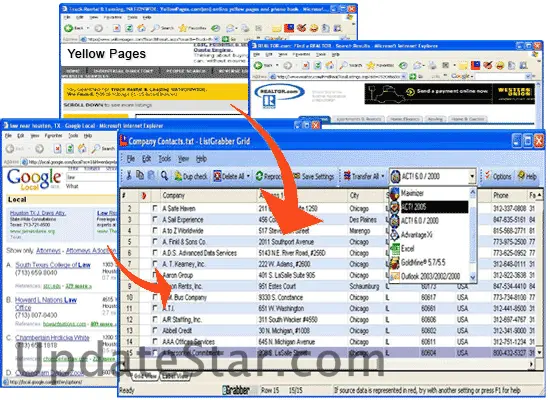
Task: Open the Delete All dropdown arrow
Action: coord(248,176)
